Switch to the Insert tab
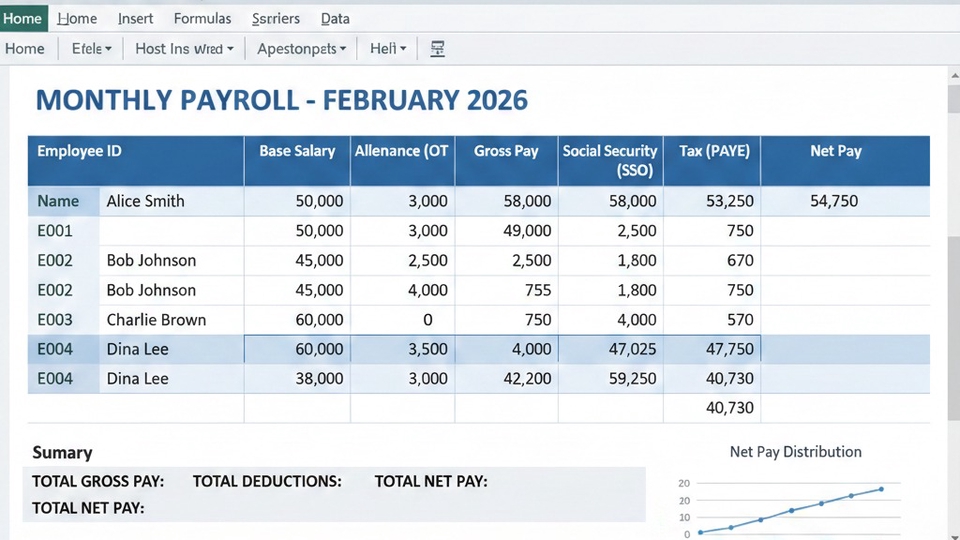The width and height of the screenshot is (960, 540). (135, 18)
